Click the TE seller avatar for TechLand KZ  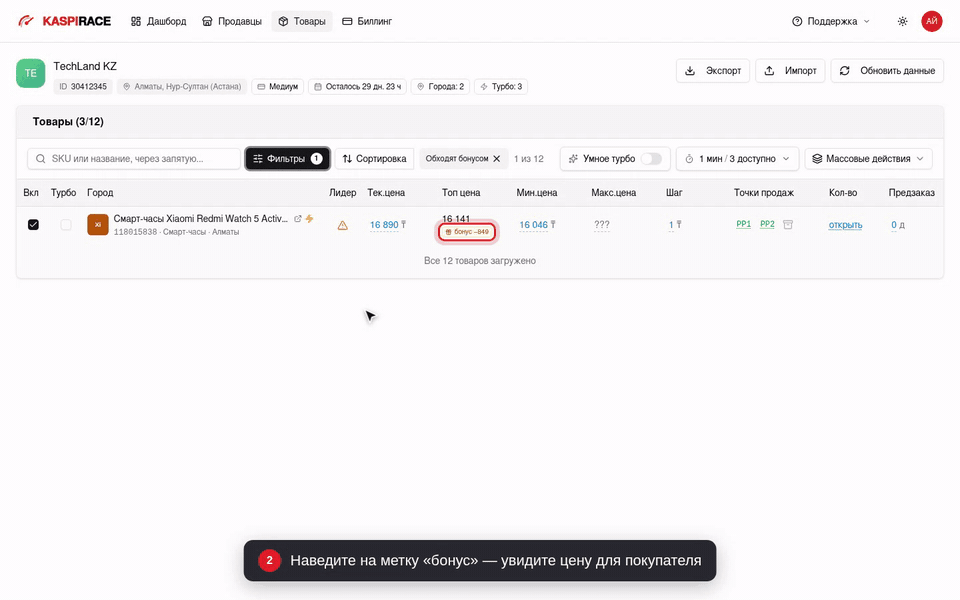click(x=31, y=73)
